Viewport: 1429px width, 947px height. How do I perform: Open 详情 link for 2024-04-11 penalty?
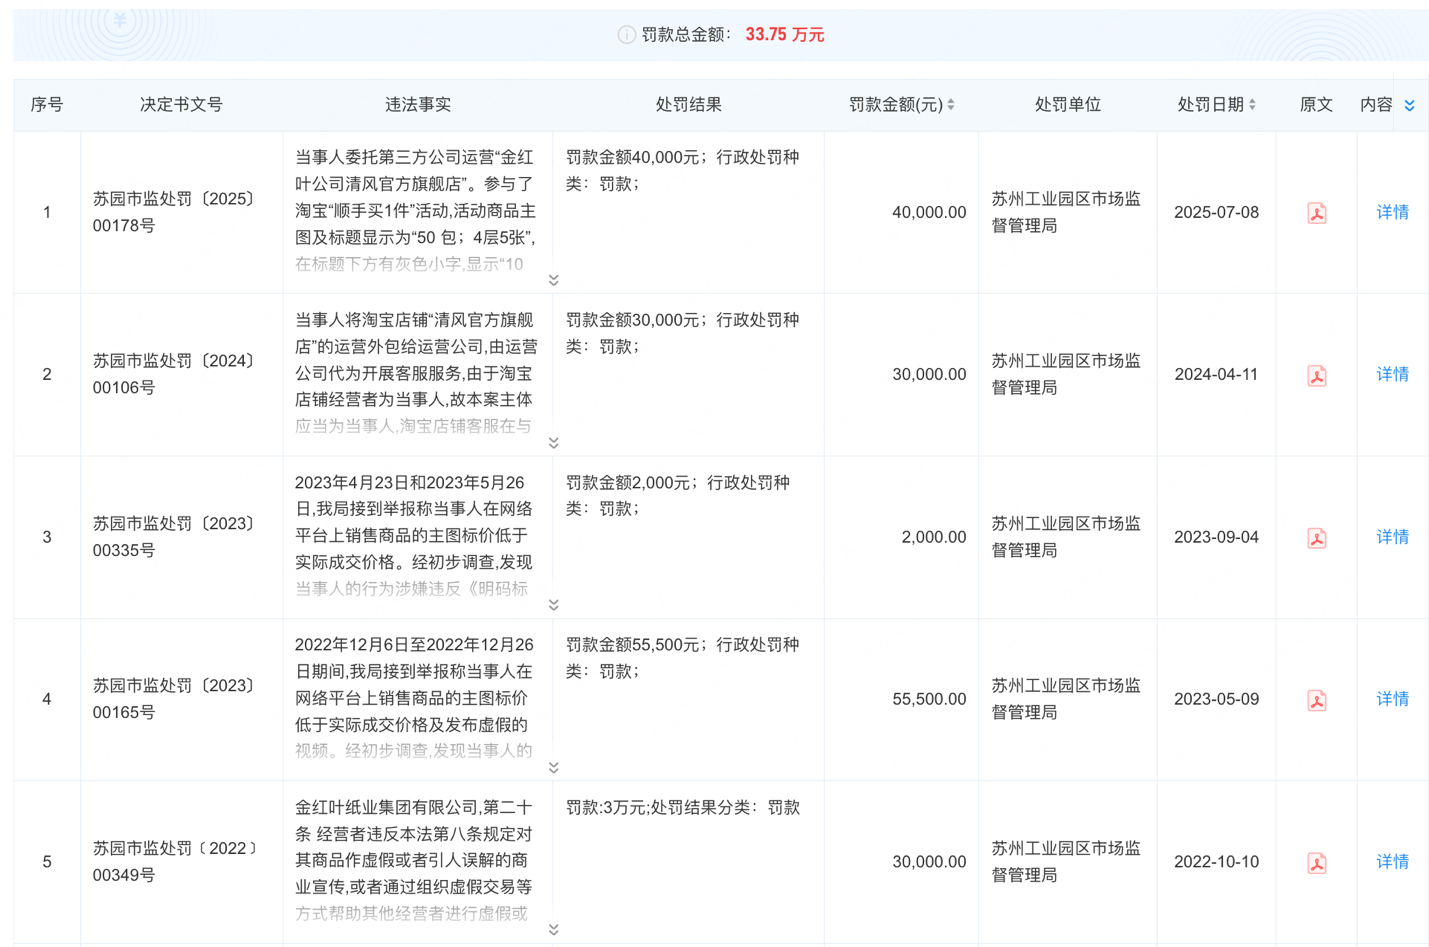click(x=1392, y=374)
